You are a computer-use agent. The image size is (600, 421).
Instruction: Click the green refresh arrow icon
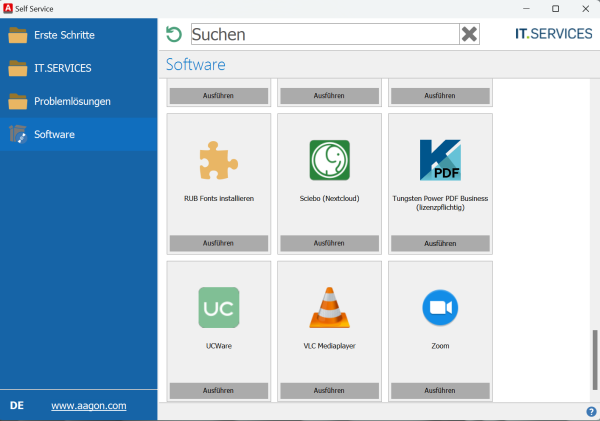click(174, 35)
